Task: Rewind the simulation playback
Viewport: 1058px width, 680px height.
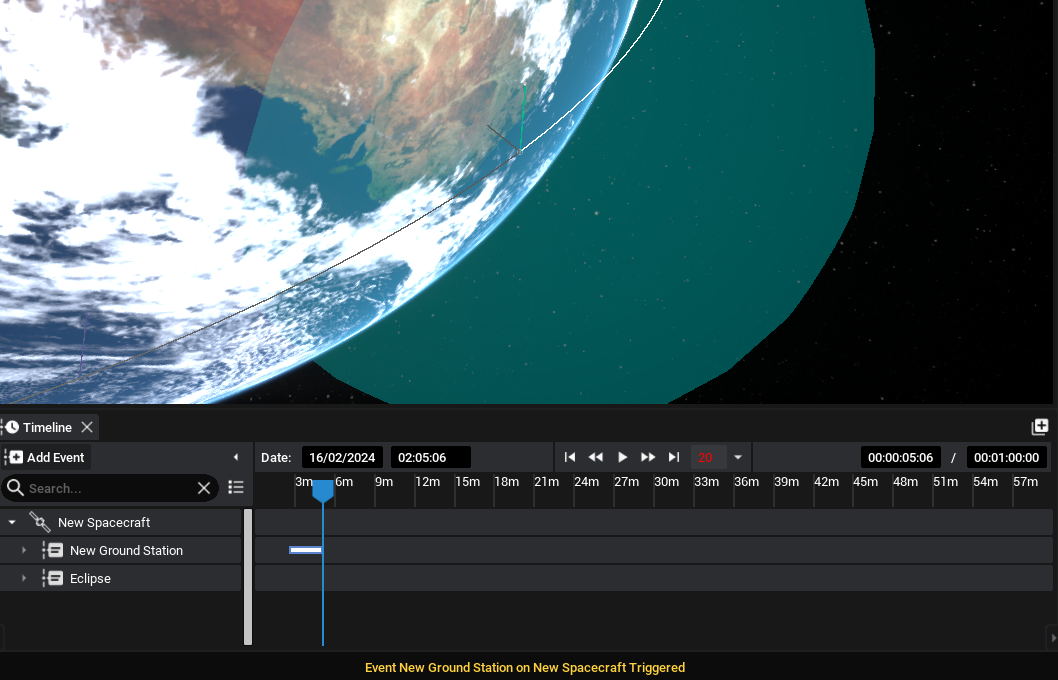Action: pos(596,457)
